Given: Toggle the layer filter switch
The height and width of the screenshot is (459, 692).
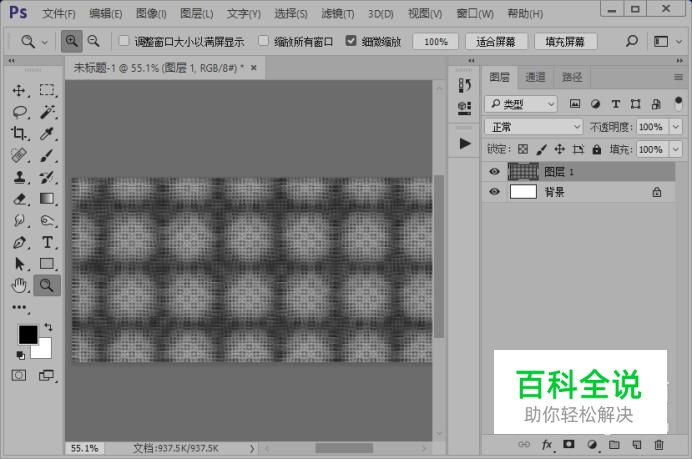Looking at the screenshot, I should [678, 104].
